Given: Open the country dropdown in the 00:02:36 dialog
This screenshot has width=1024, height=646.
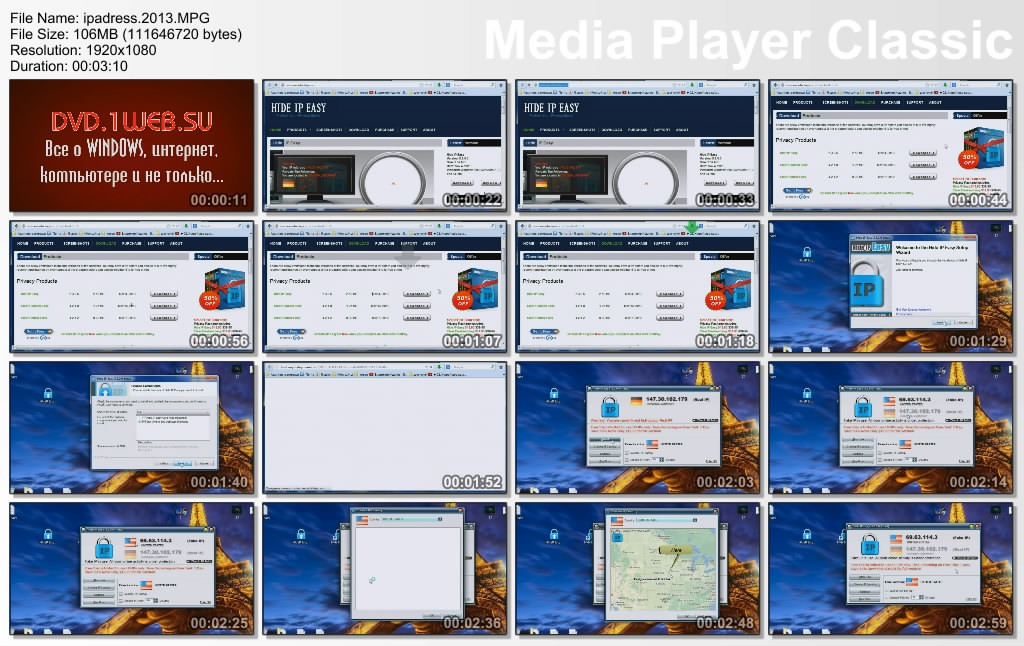Looking at the screenshot, I should point(410,519).
